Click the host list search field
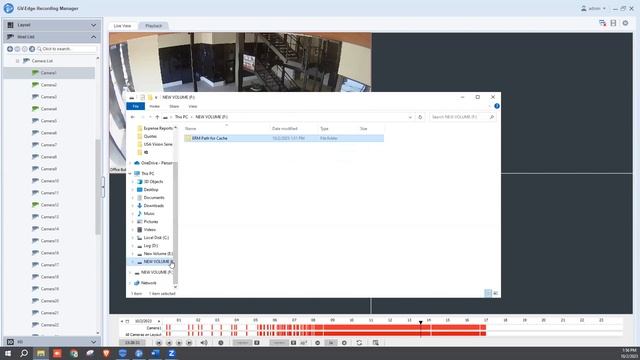640x360 pixels. coord(67,49)
